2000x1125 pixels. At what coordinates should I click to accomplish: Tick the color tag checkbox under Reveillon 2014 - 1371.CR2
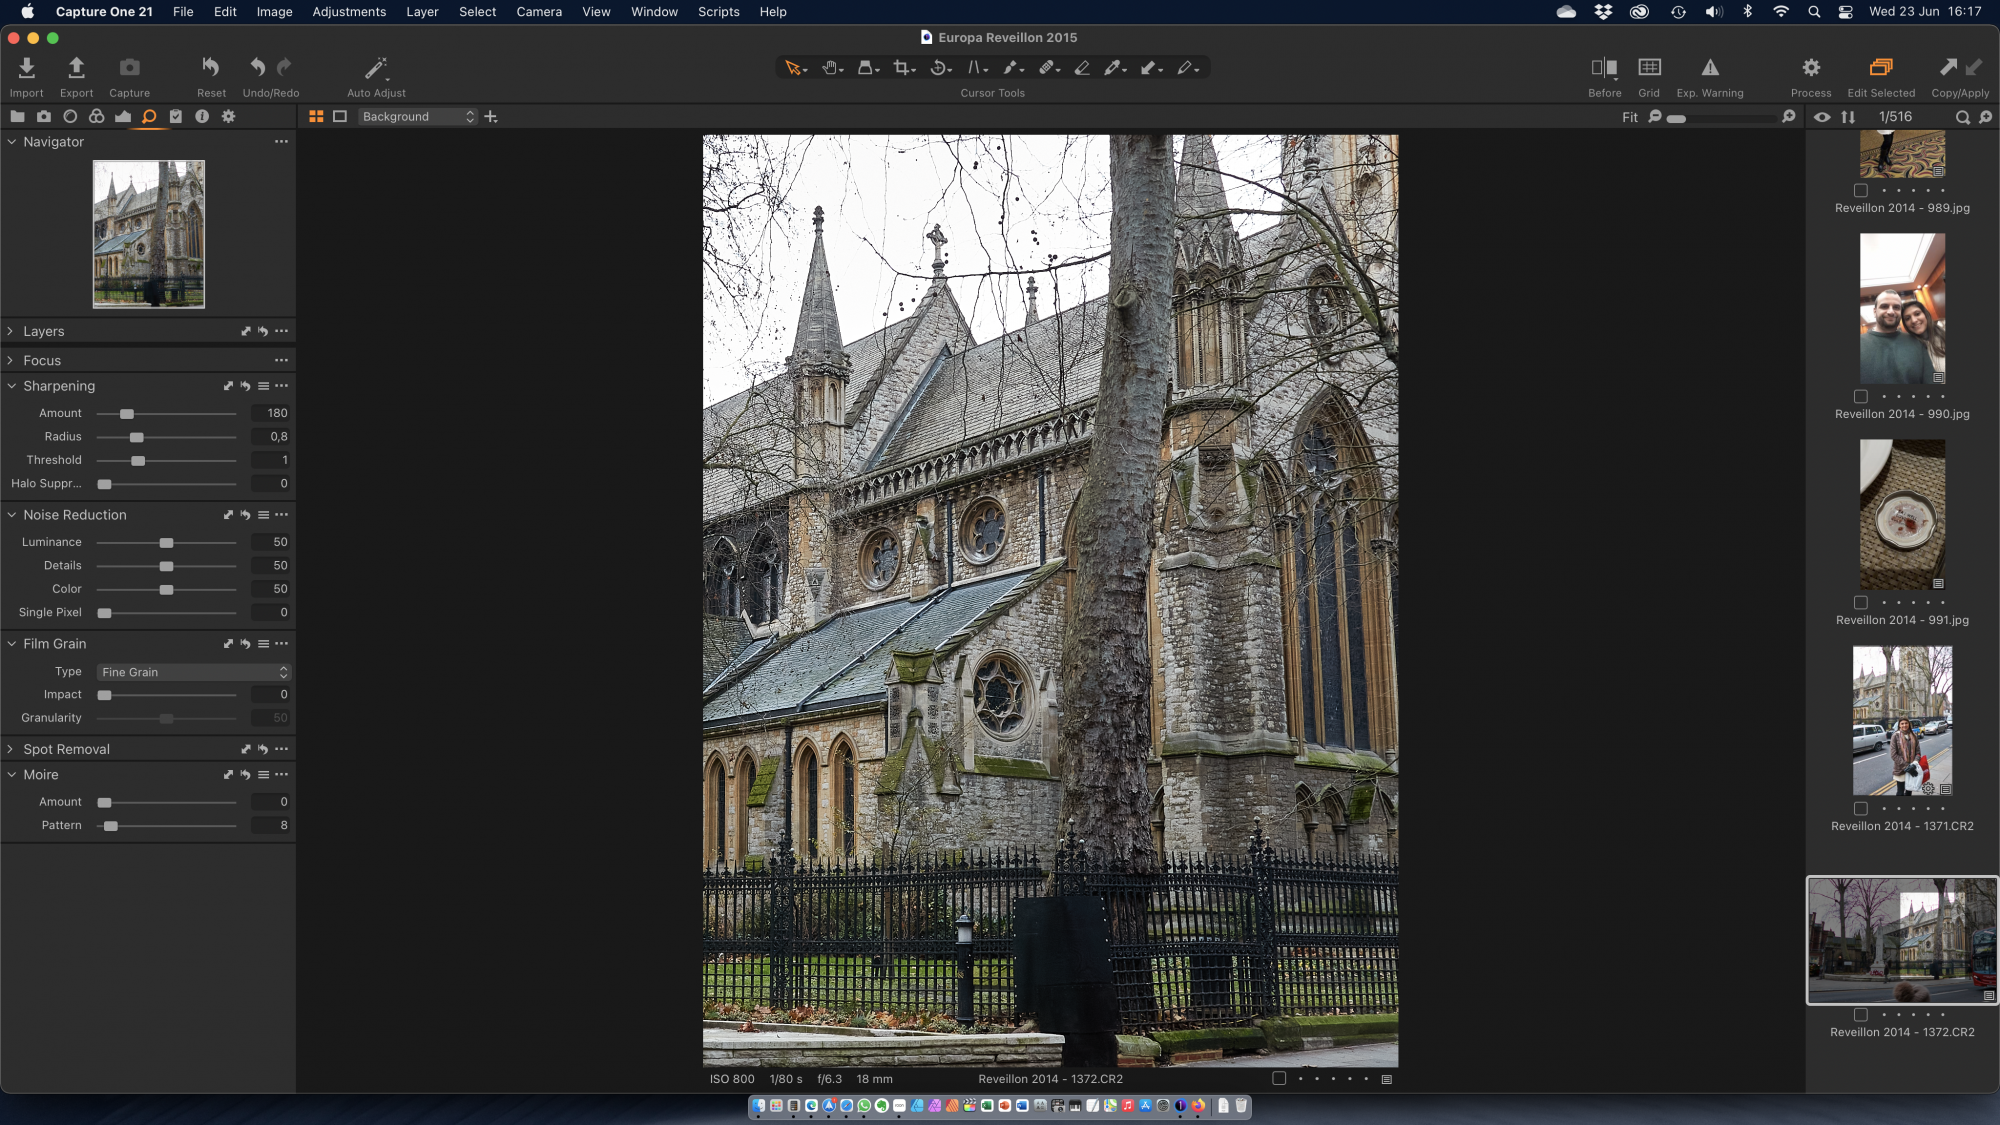[1861, 809]
